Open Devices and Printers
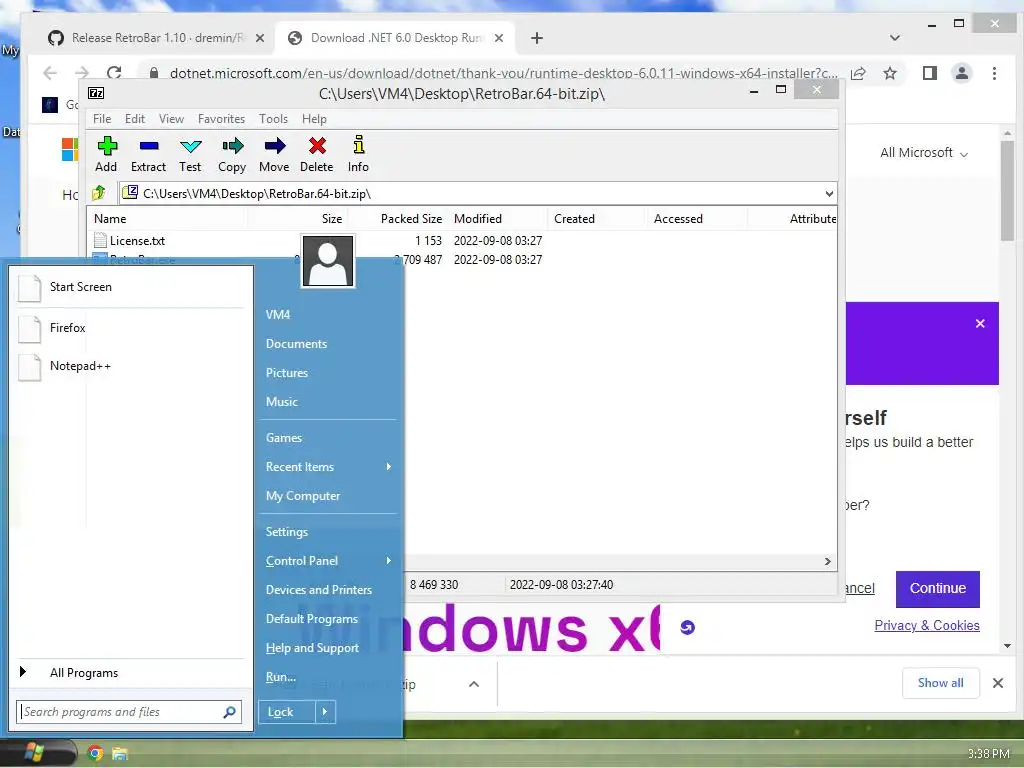1024x768 pixels. (x=319, y=590)
